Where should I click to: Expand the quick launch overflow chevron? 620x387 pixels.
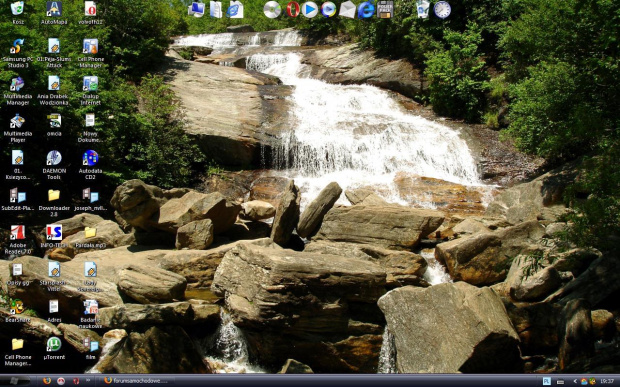coord(88,381)
